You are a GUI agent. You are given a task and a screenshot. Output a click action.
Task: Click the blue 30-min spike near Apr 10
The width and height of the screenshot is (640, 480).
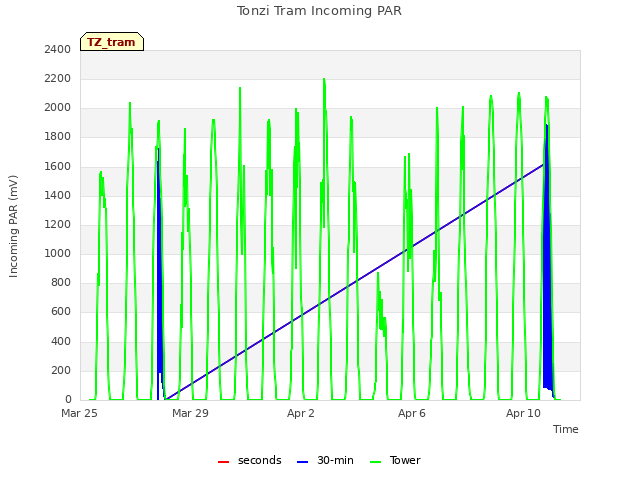point(547,261)
